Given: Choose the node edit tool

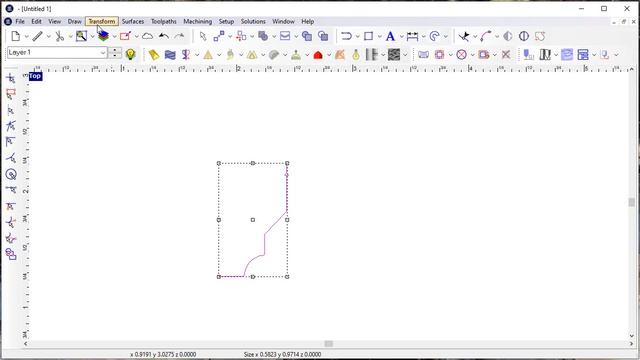Looking at the screenshot, I should [219, 36].
